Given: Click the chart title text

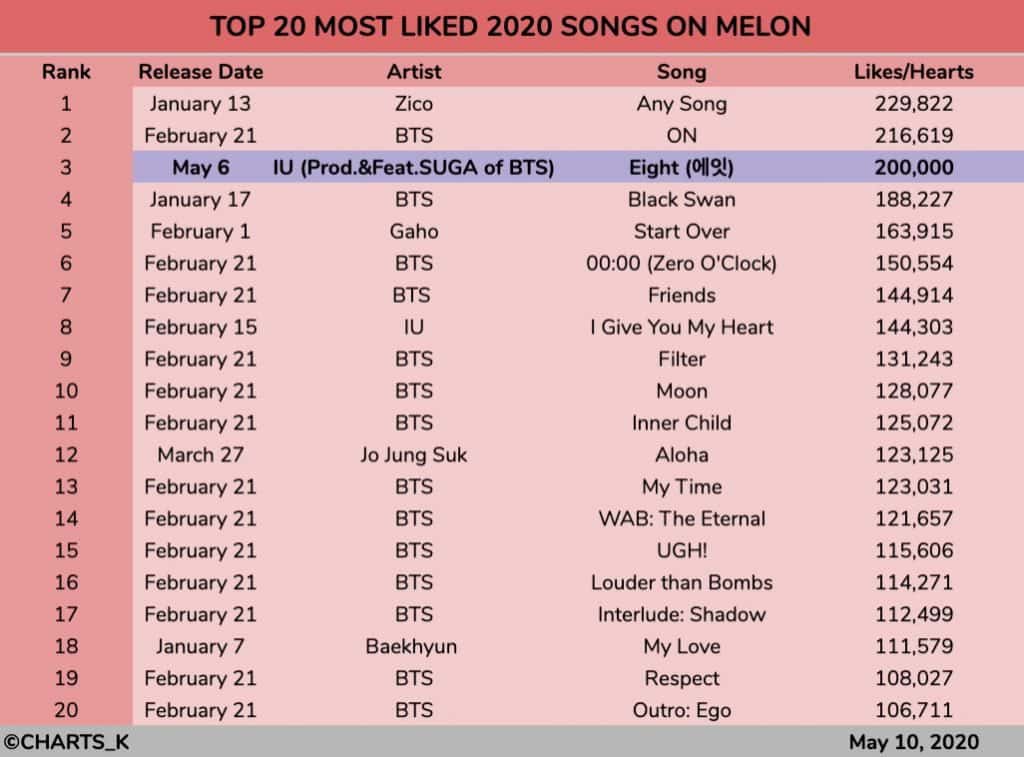Looking at the screenshot, I should click(510, 26).
